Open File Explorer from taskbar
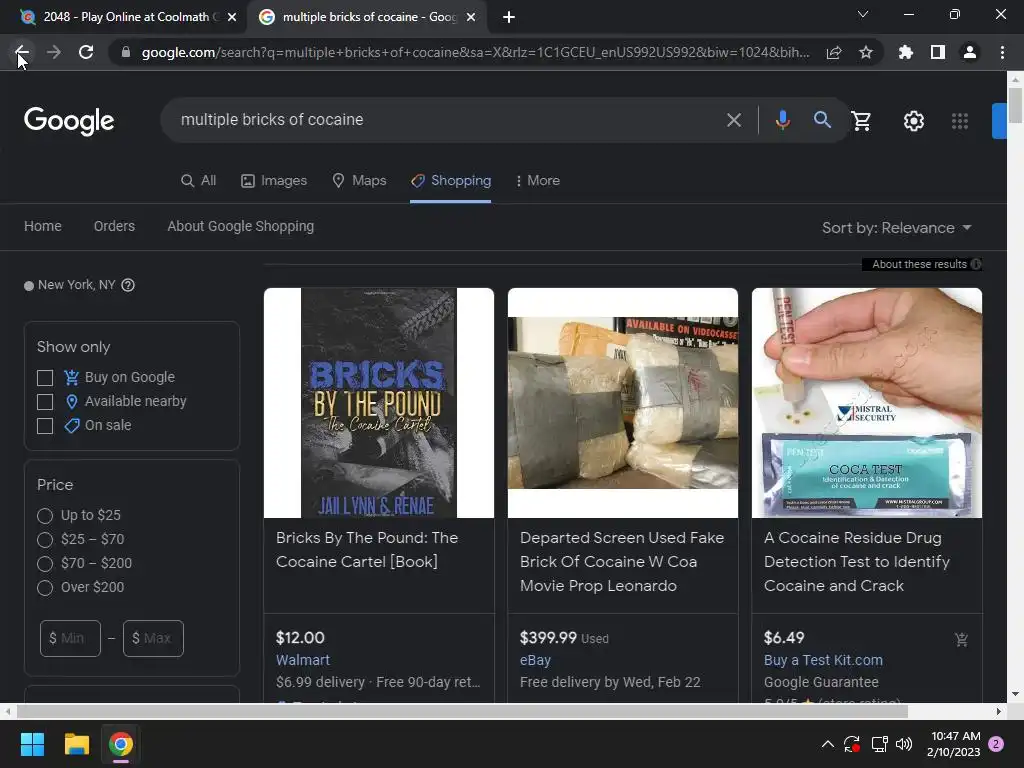Viewport: 1024px width, 768px height. pyautogui.click(x=76, y=744)
